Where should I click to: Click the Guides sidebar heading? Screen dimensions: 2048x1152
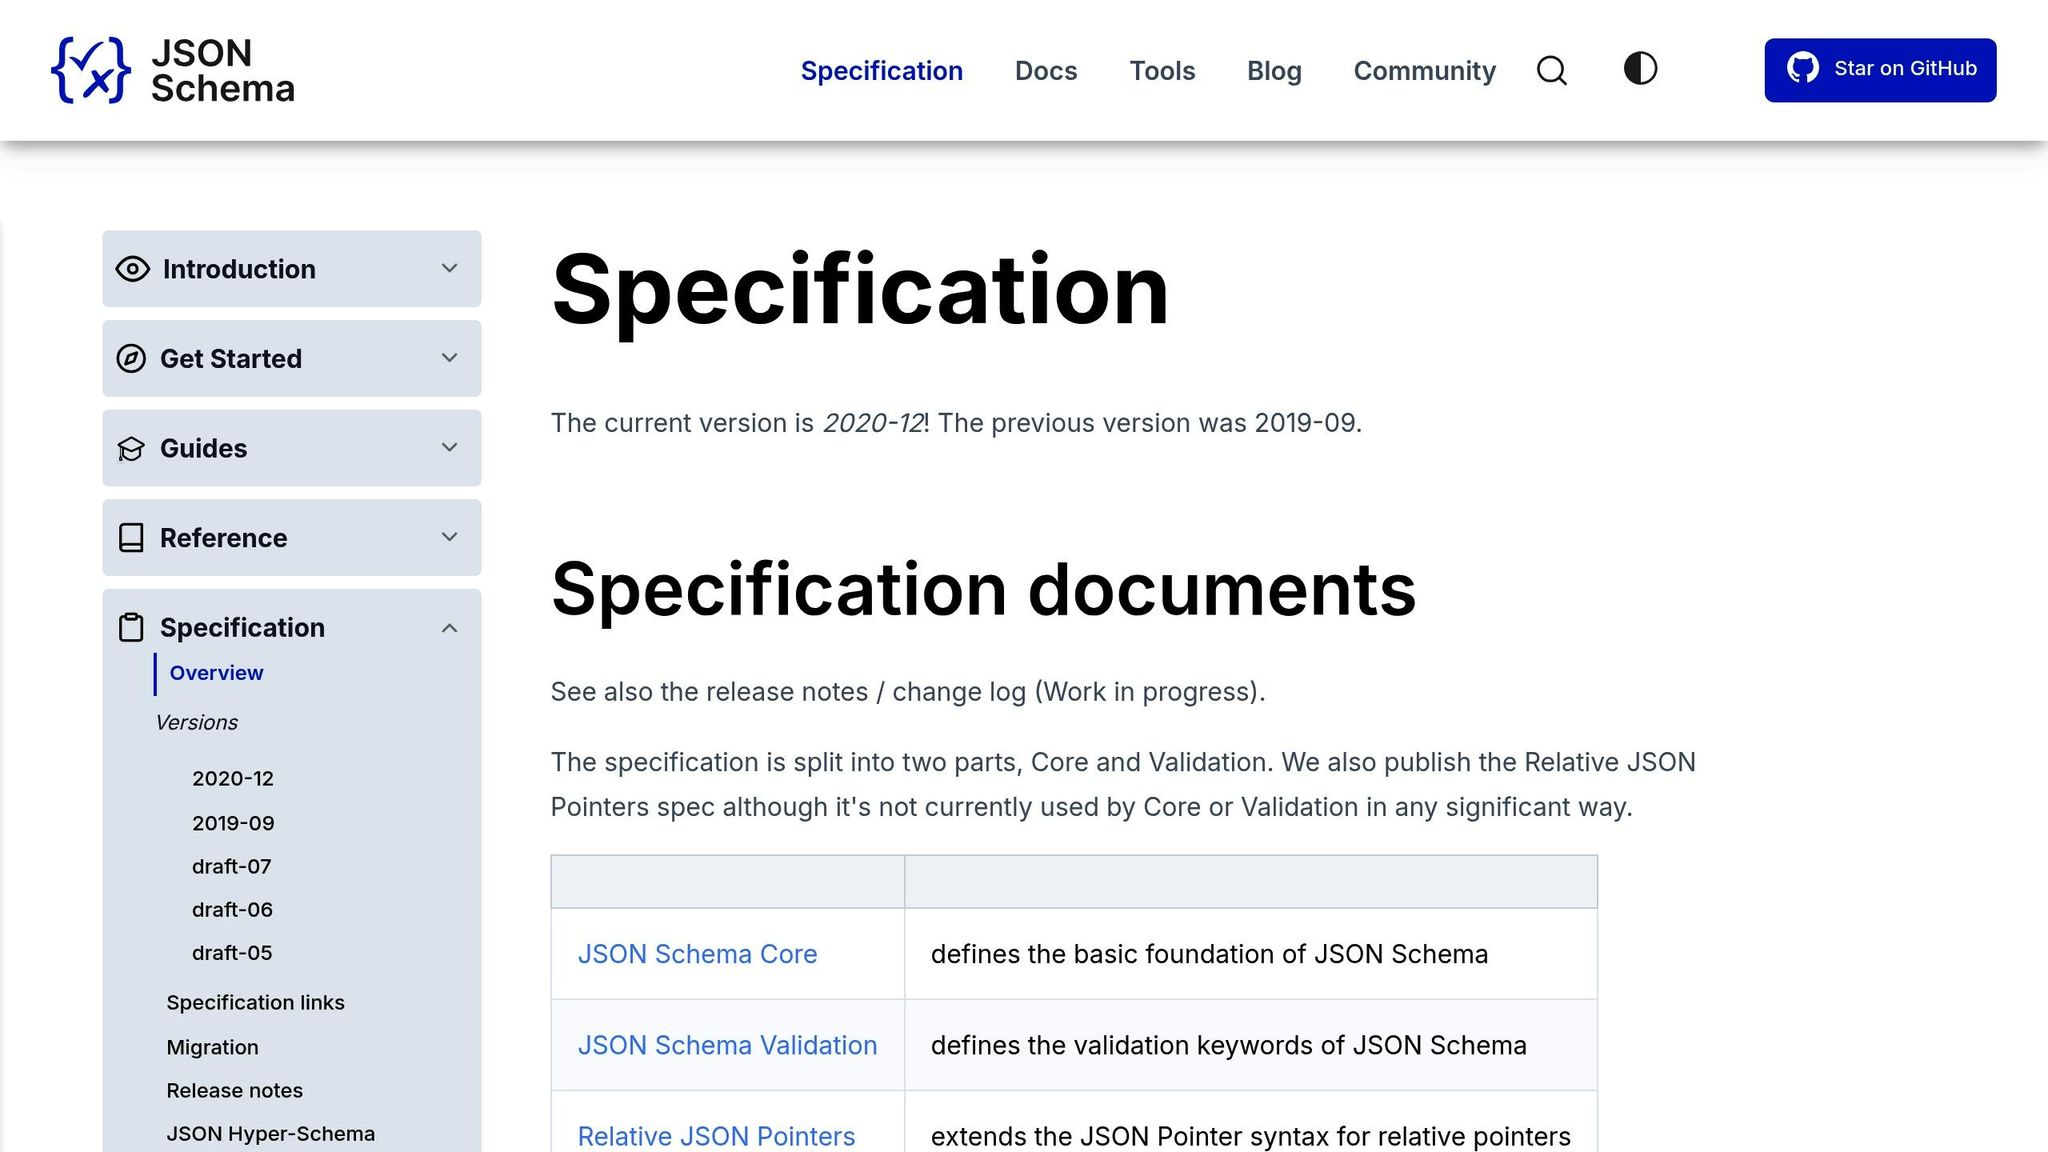[203, 448]
